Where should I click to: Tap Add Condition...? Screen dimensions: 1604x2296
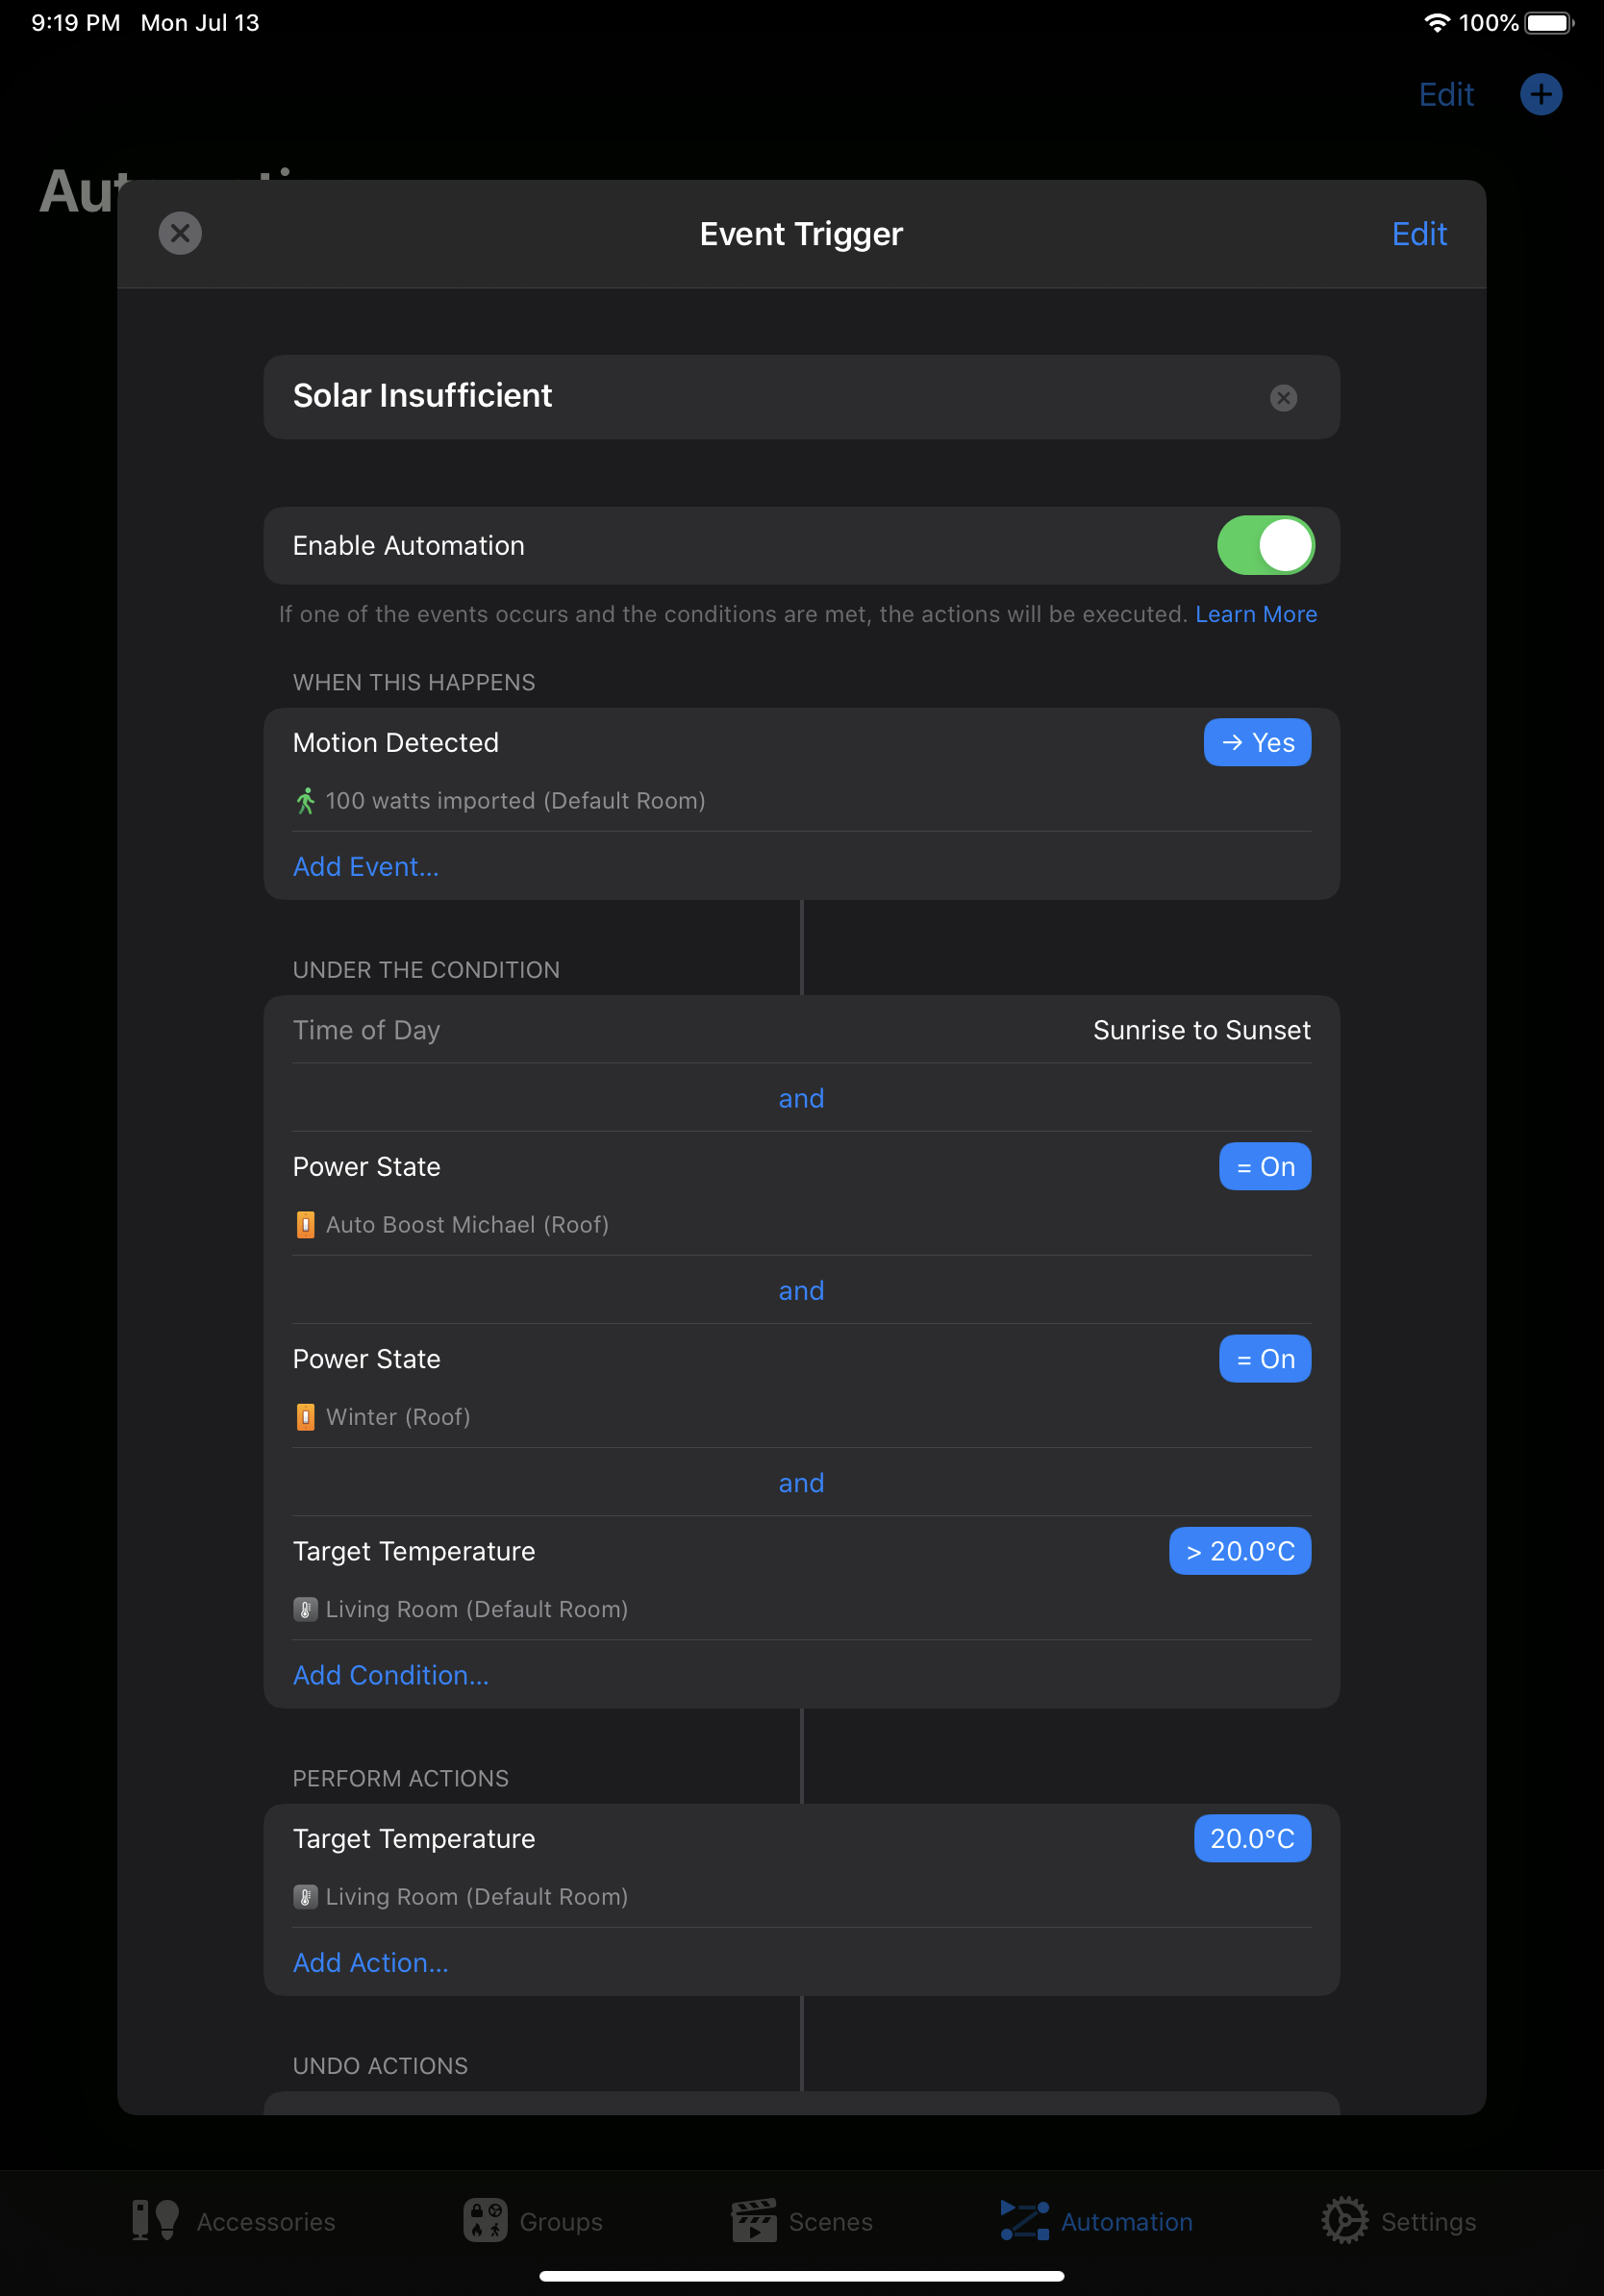(391, 1675)
